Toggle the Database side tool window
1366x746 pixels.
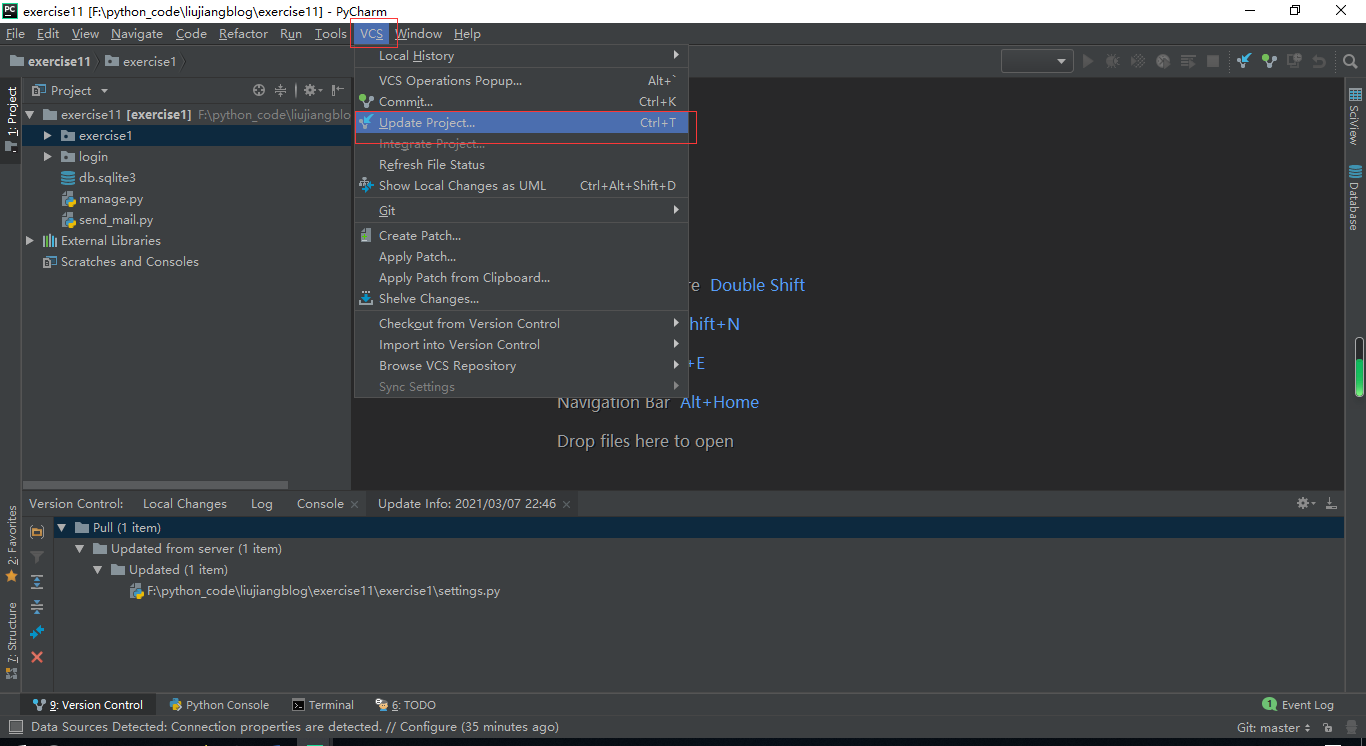[x=1355, y=196]
